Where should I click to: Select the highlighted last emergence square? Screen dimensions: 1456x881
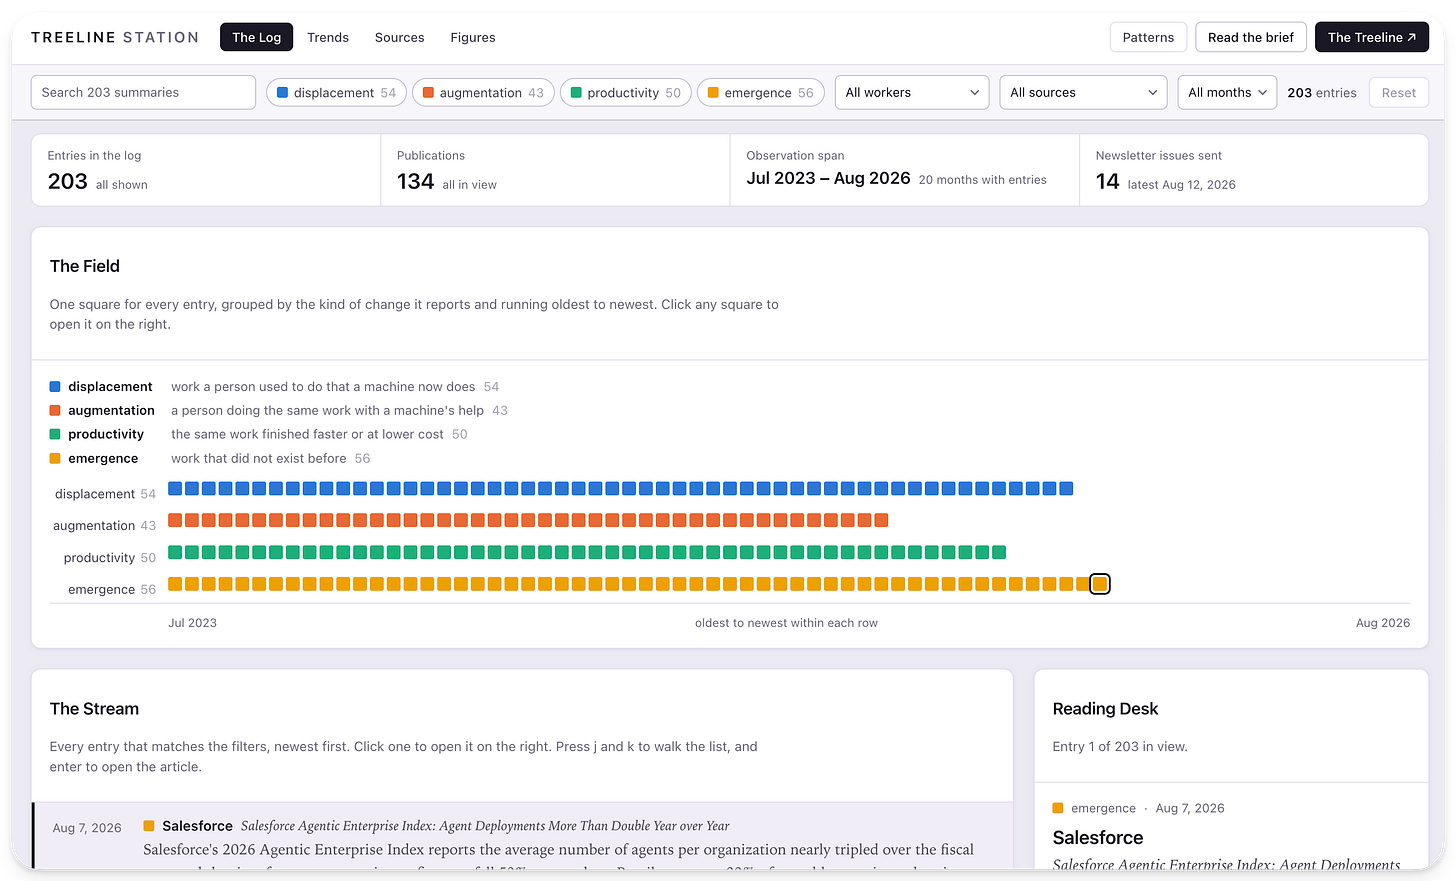1100,584
